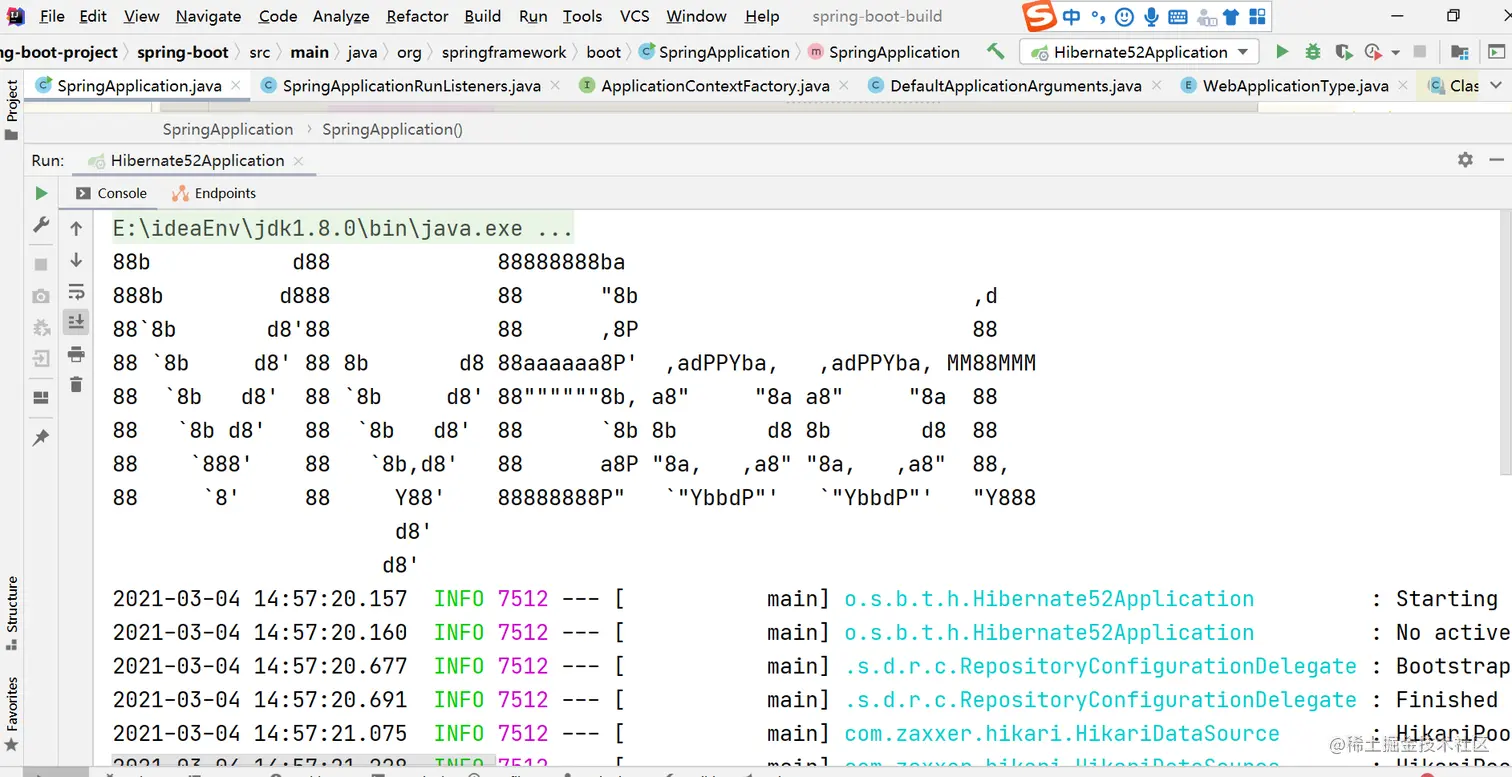Switch to the SpringApplicationRunListeners.java tab

click(x=411, y=86)
